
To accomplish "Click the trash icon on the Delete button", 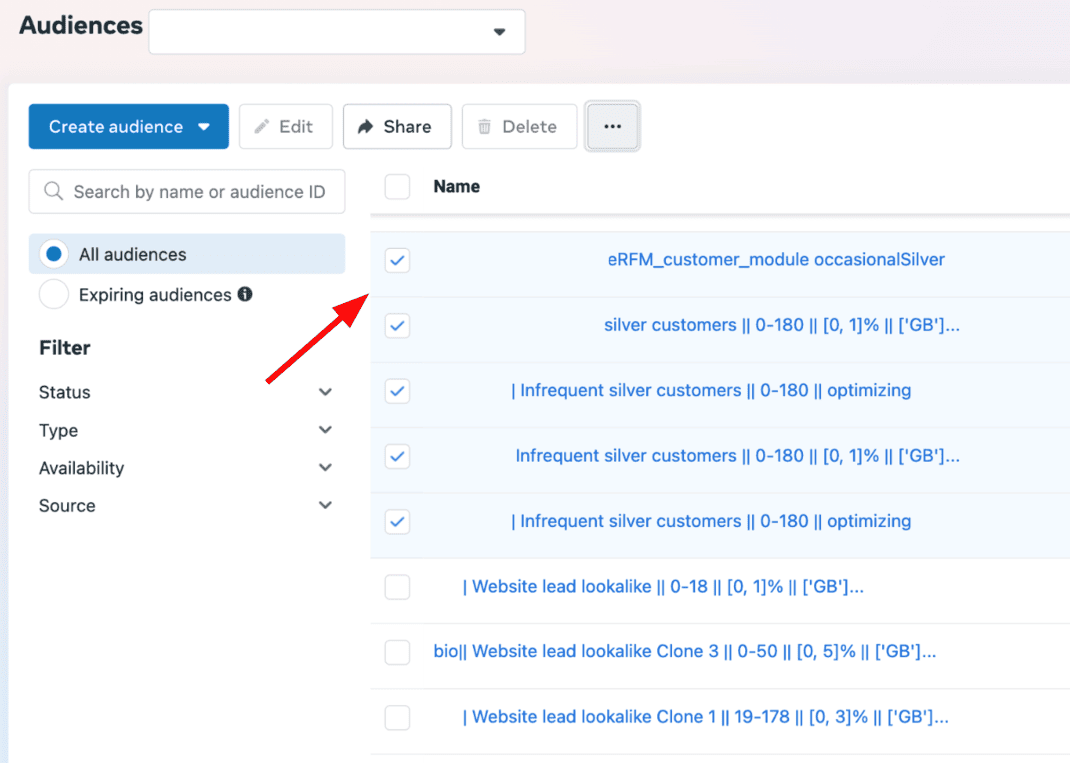I will point(485,126).
